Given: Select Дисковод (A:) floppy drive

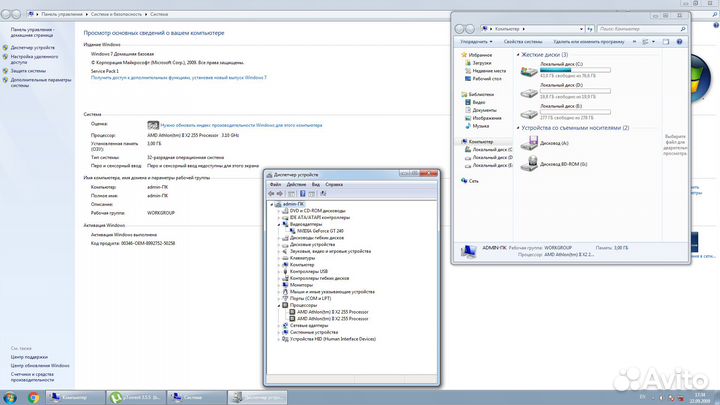Looking at the screenshot, I should pos(545,143).
